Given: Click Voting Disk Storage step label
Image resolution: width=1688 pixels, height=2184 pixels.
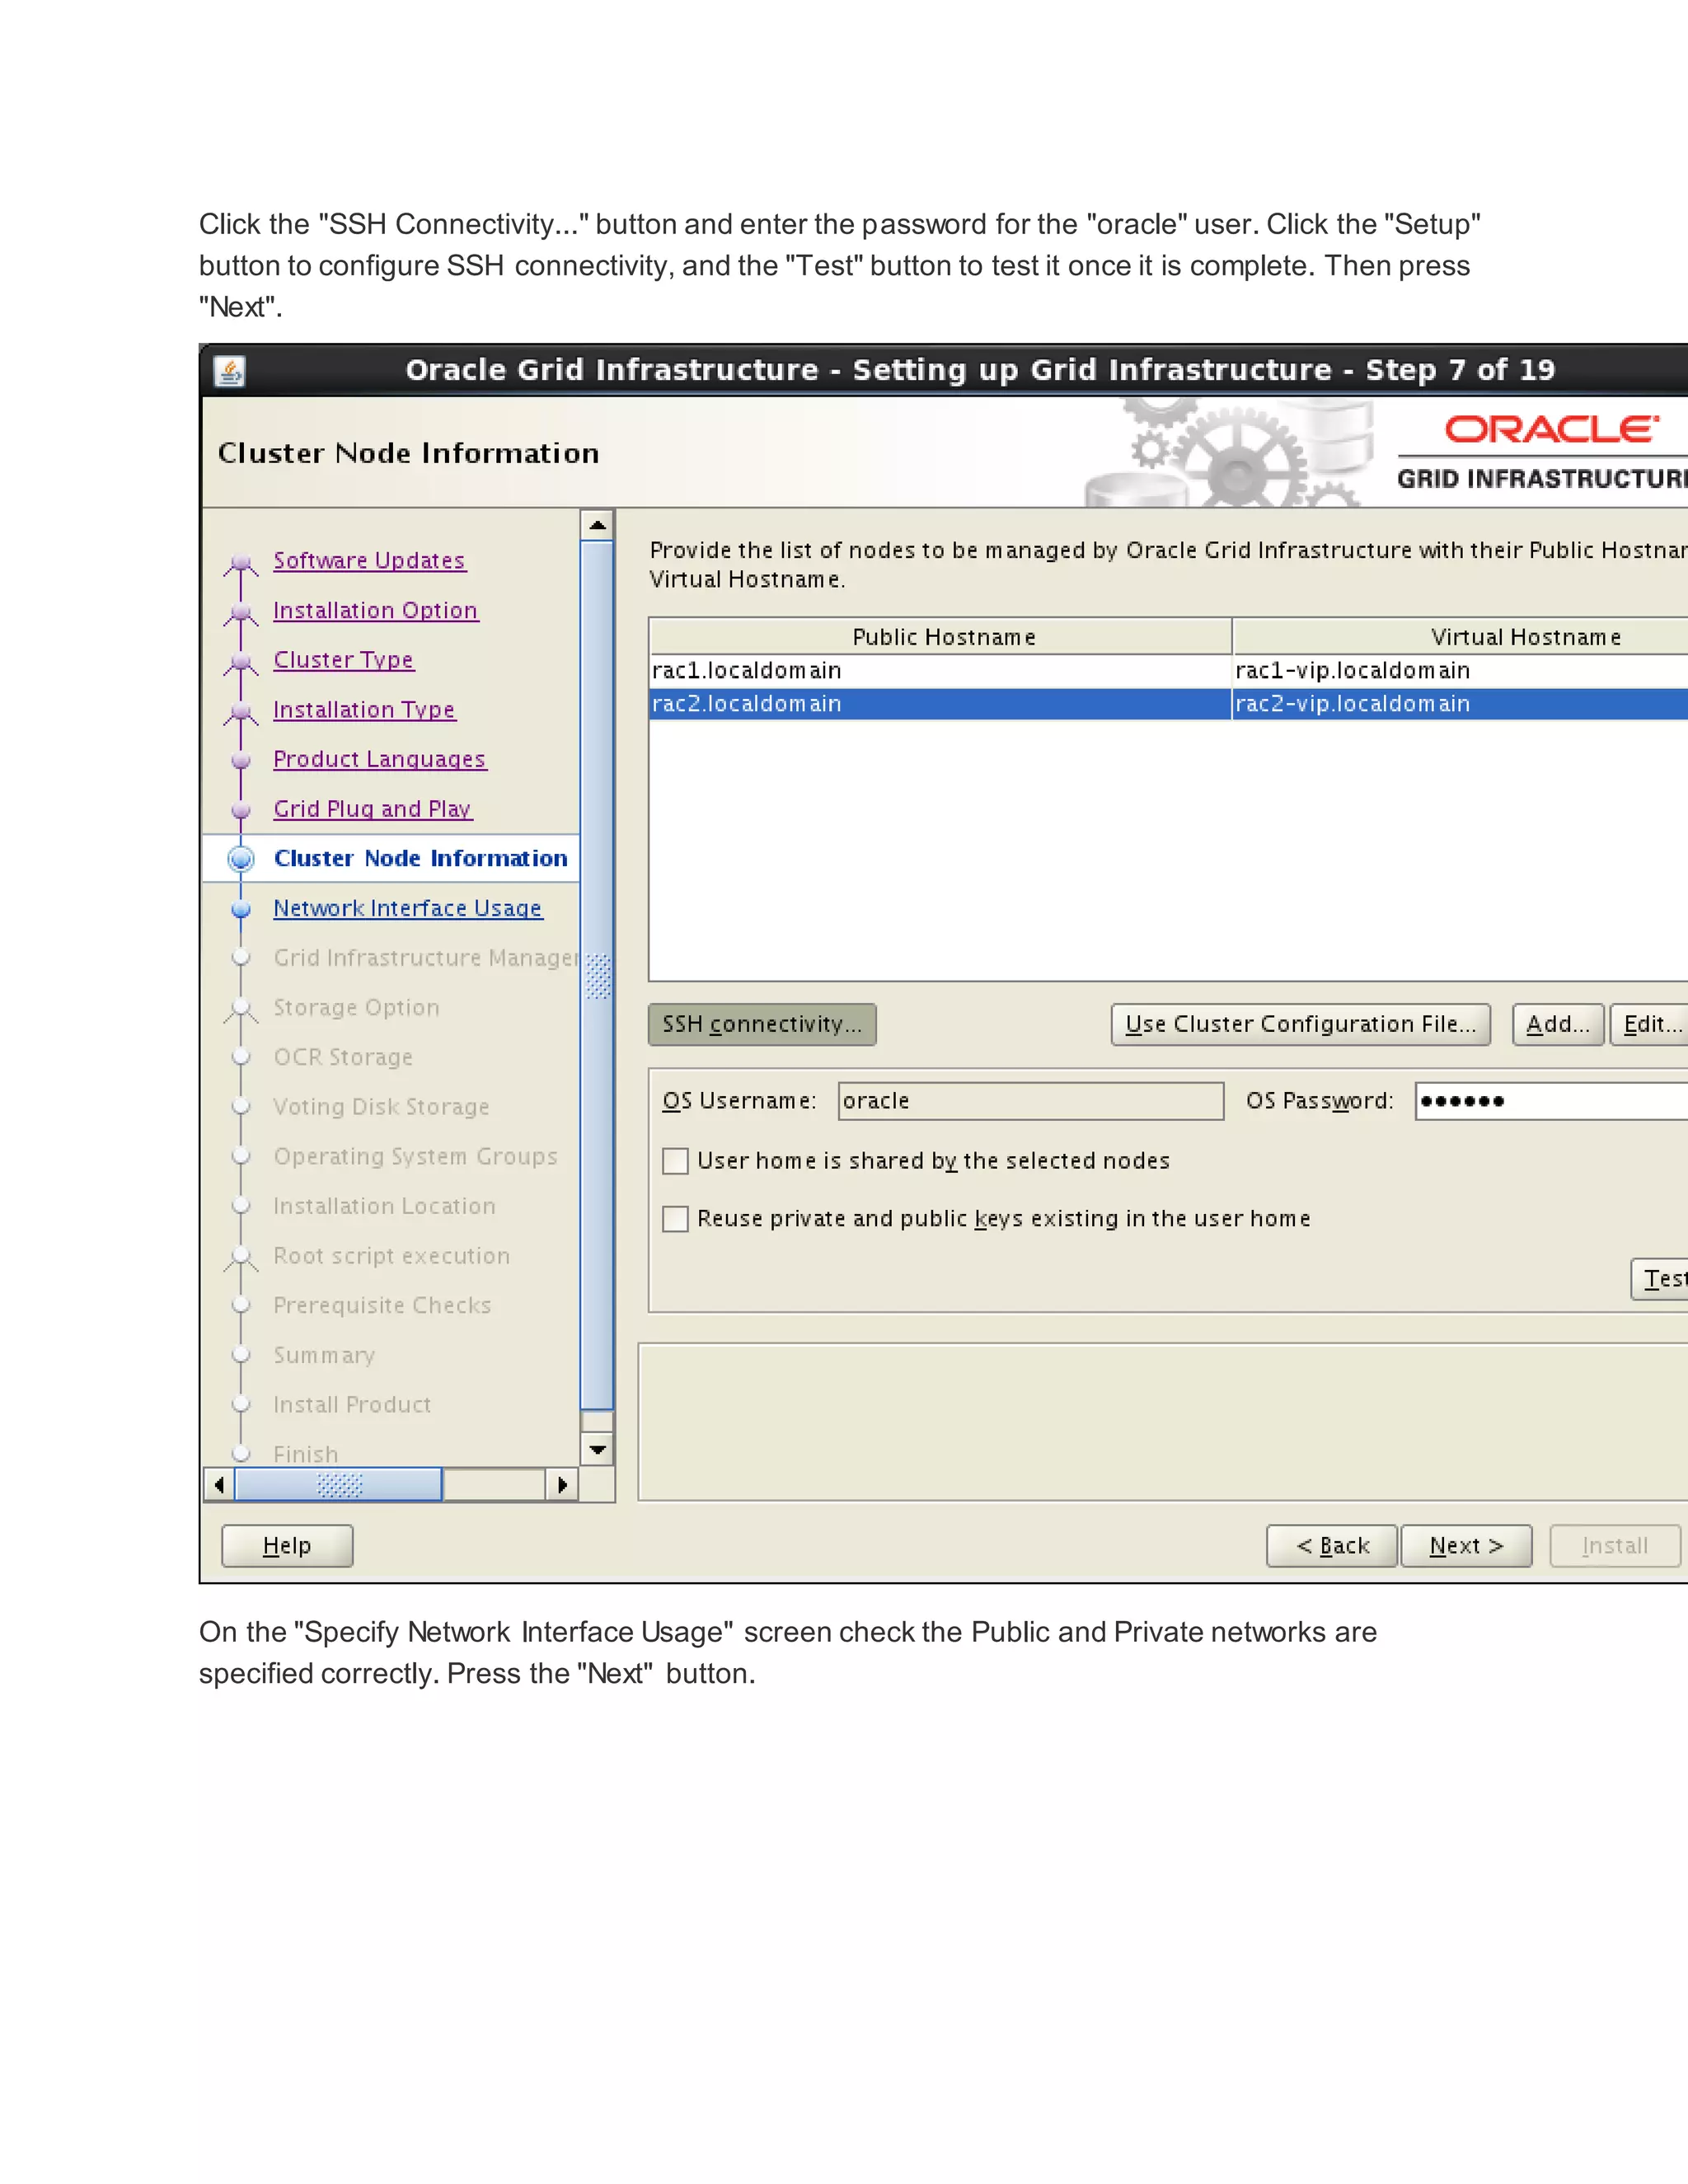Looking at the screenshot, I should pyautogui.click(x=381, y=1107).
